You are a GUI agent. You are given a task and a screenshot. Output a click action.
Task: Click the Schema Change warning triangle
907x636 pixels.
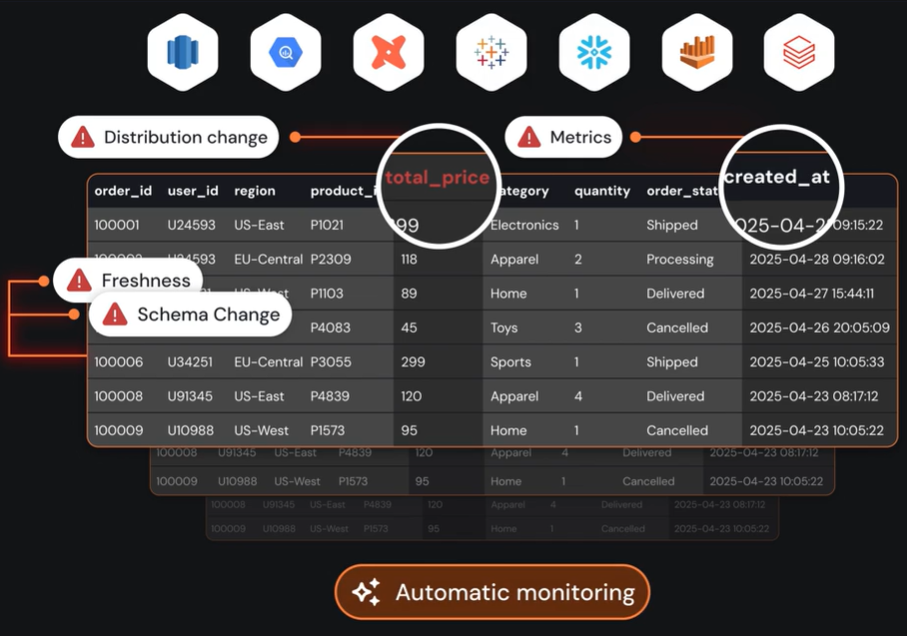tap(115, 315)
